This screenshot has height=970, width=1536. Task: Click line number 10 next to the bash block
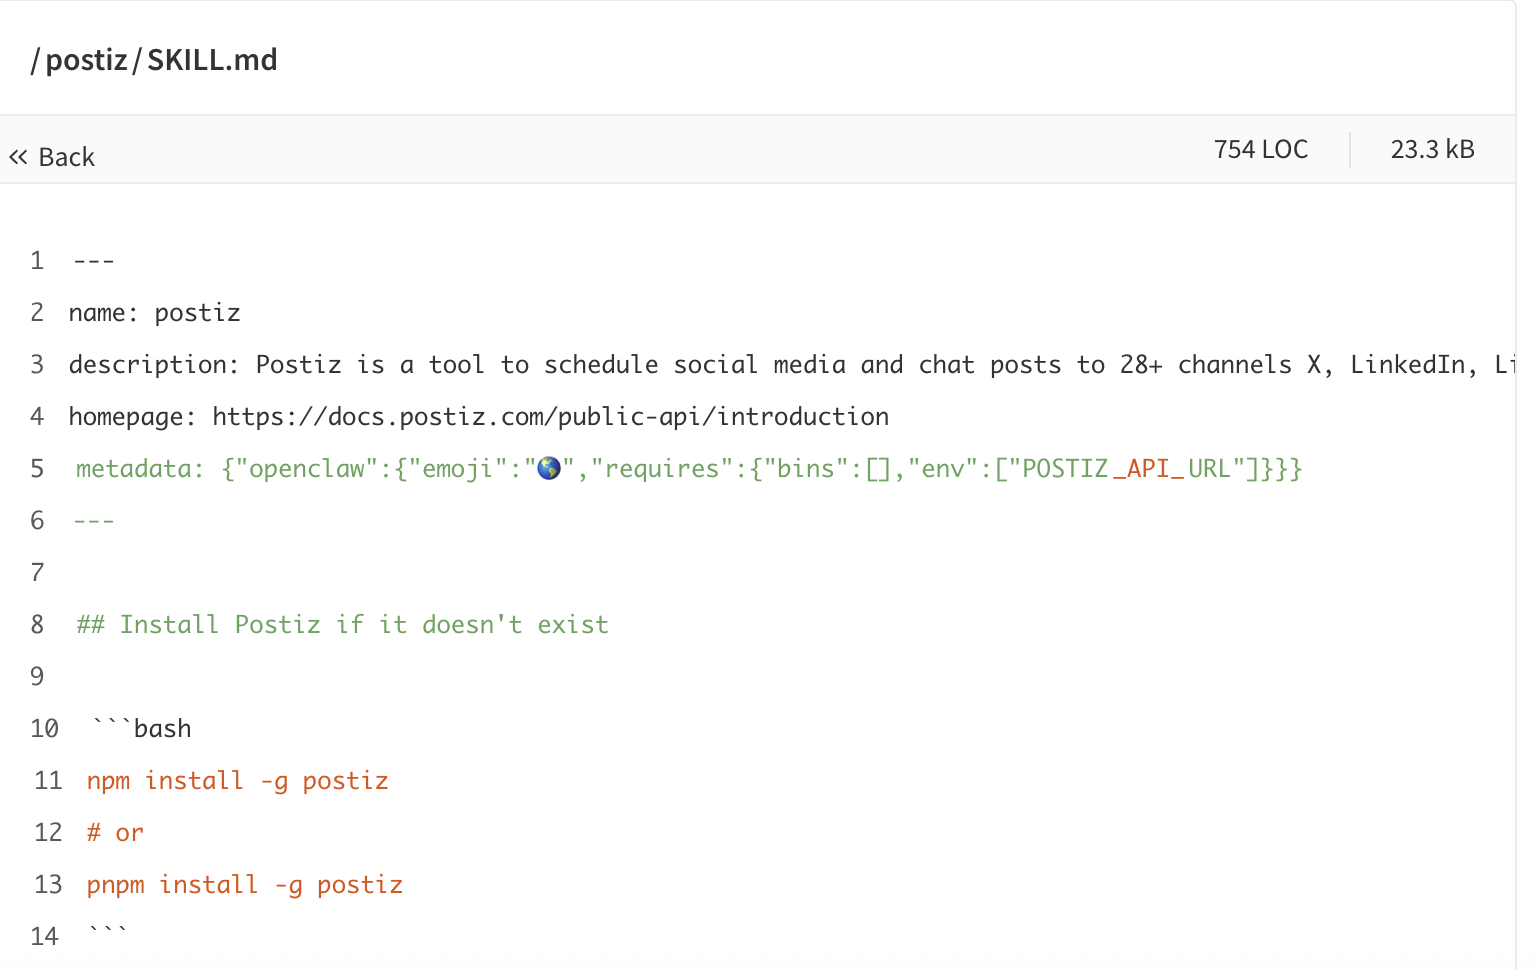(45, 728)
